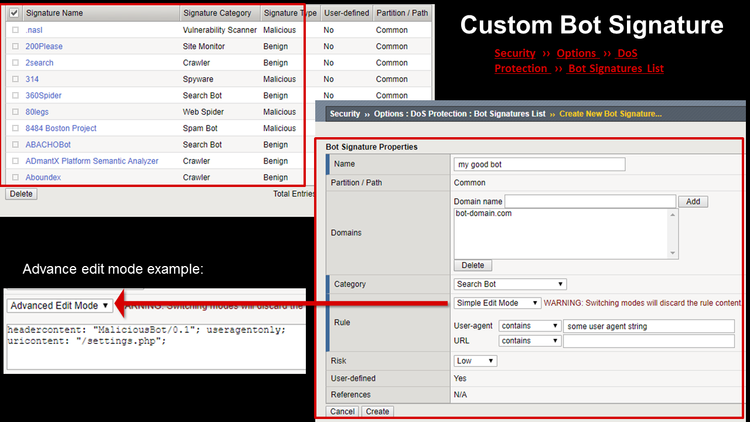Open the ABACHOBot signature link

pyautogui.click(x=48, y=144)
